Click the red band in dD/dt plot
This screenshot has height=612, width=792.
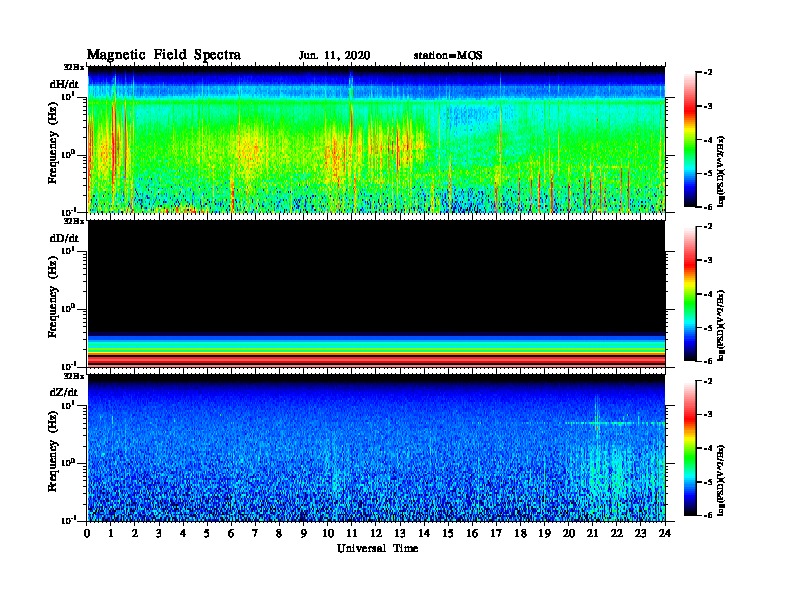pyautogui.click(x=376, y=360)
